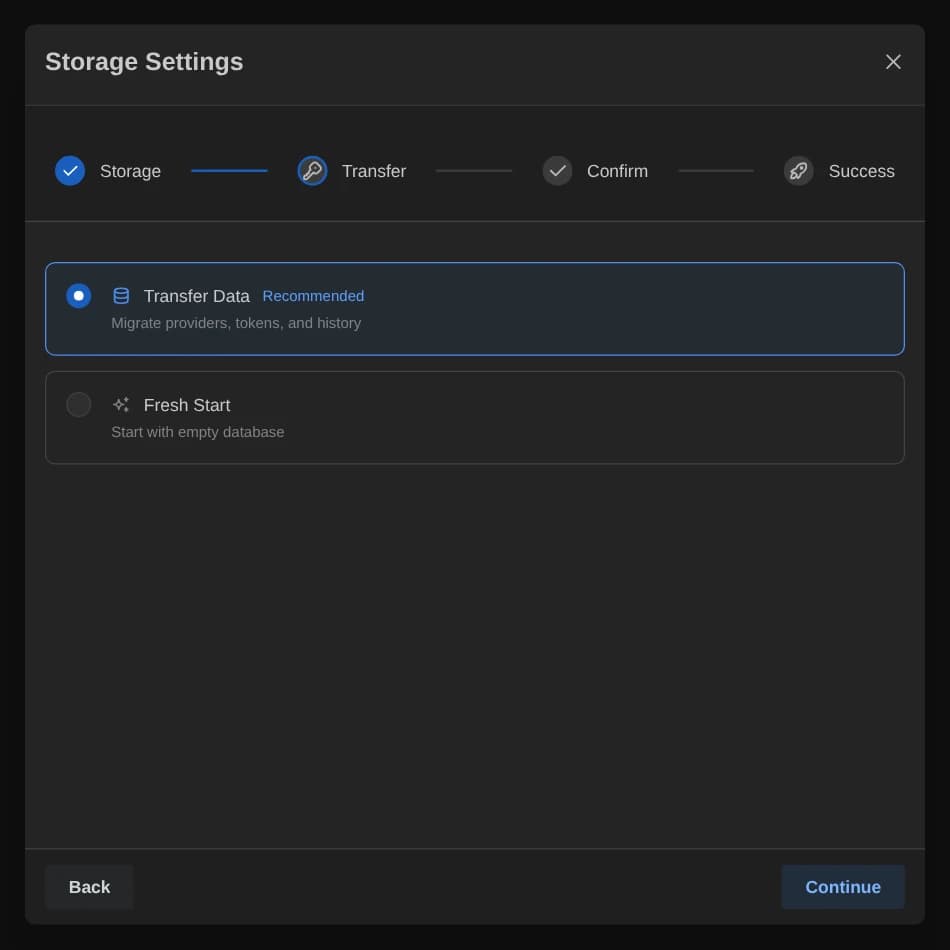This screenshot has width=950, height=950.
Task: Select the Fresh Start radio button
Action: (x=79, y=405)
